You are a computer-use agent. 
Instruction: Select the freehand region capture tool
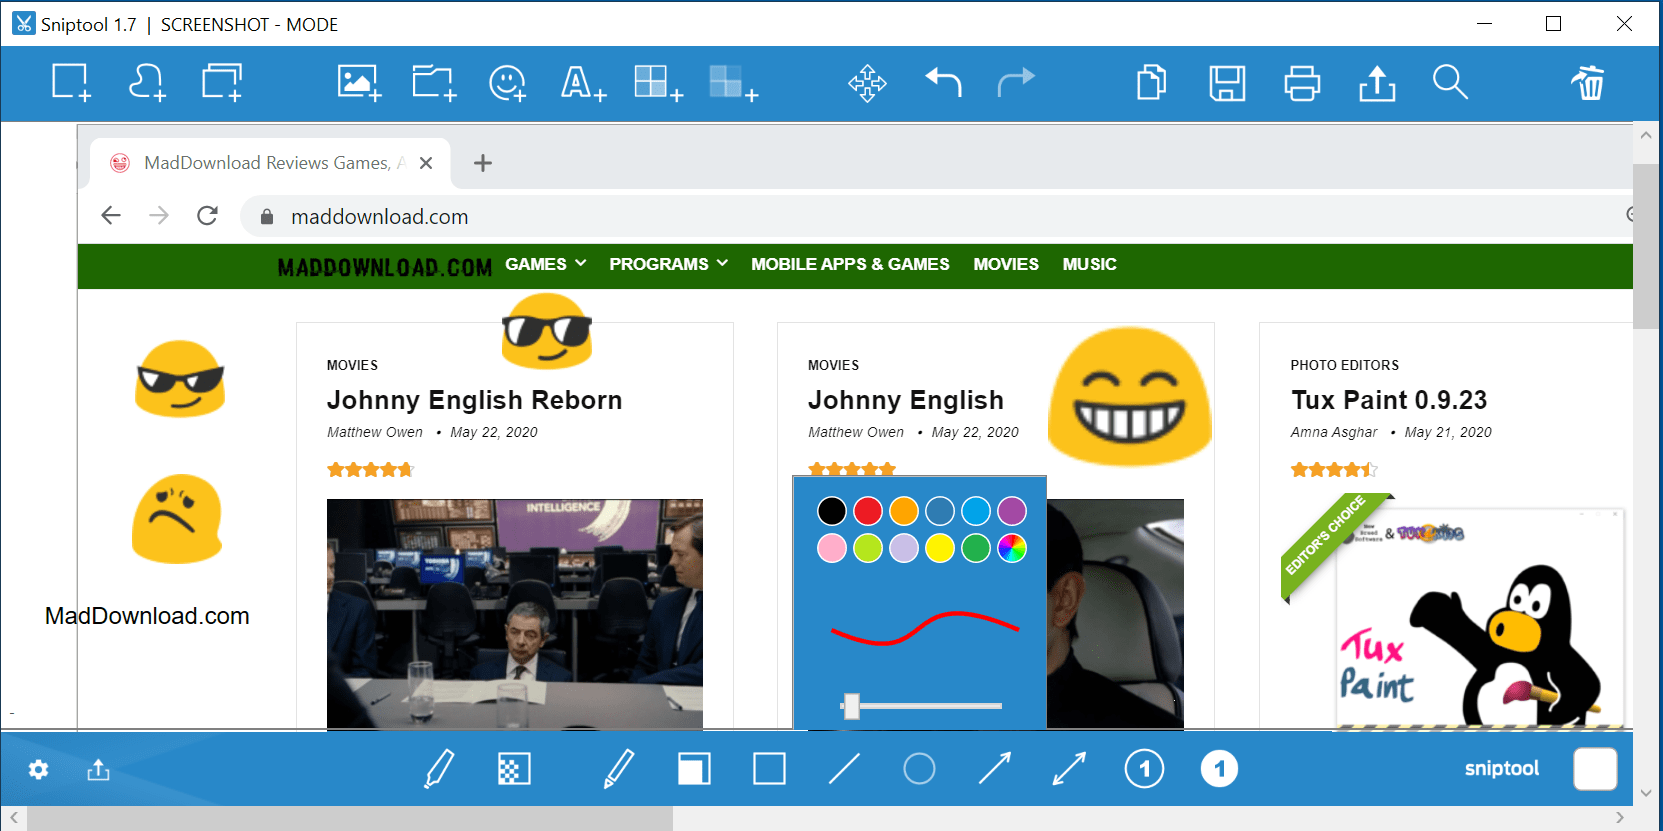tap(147, 82)
